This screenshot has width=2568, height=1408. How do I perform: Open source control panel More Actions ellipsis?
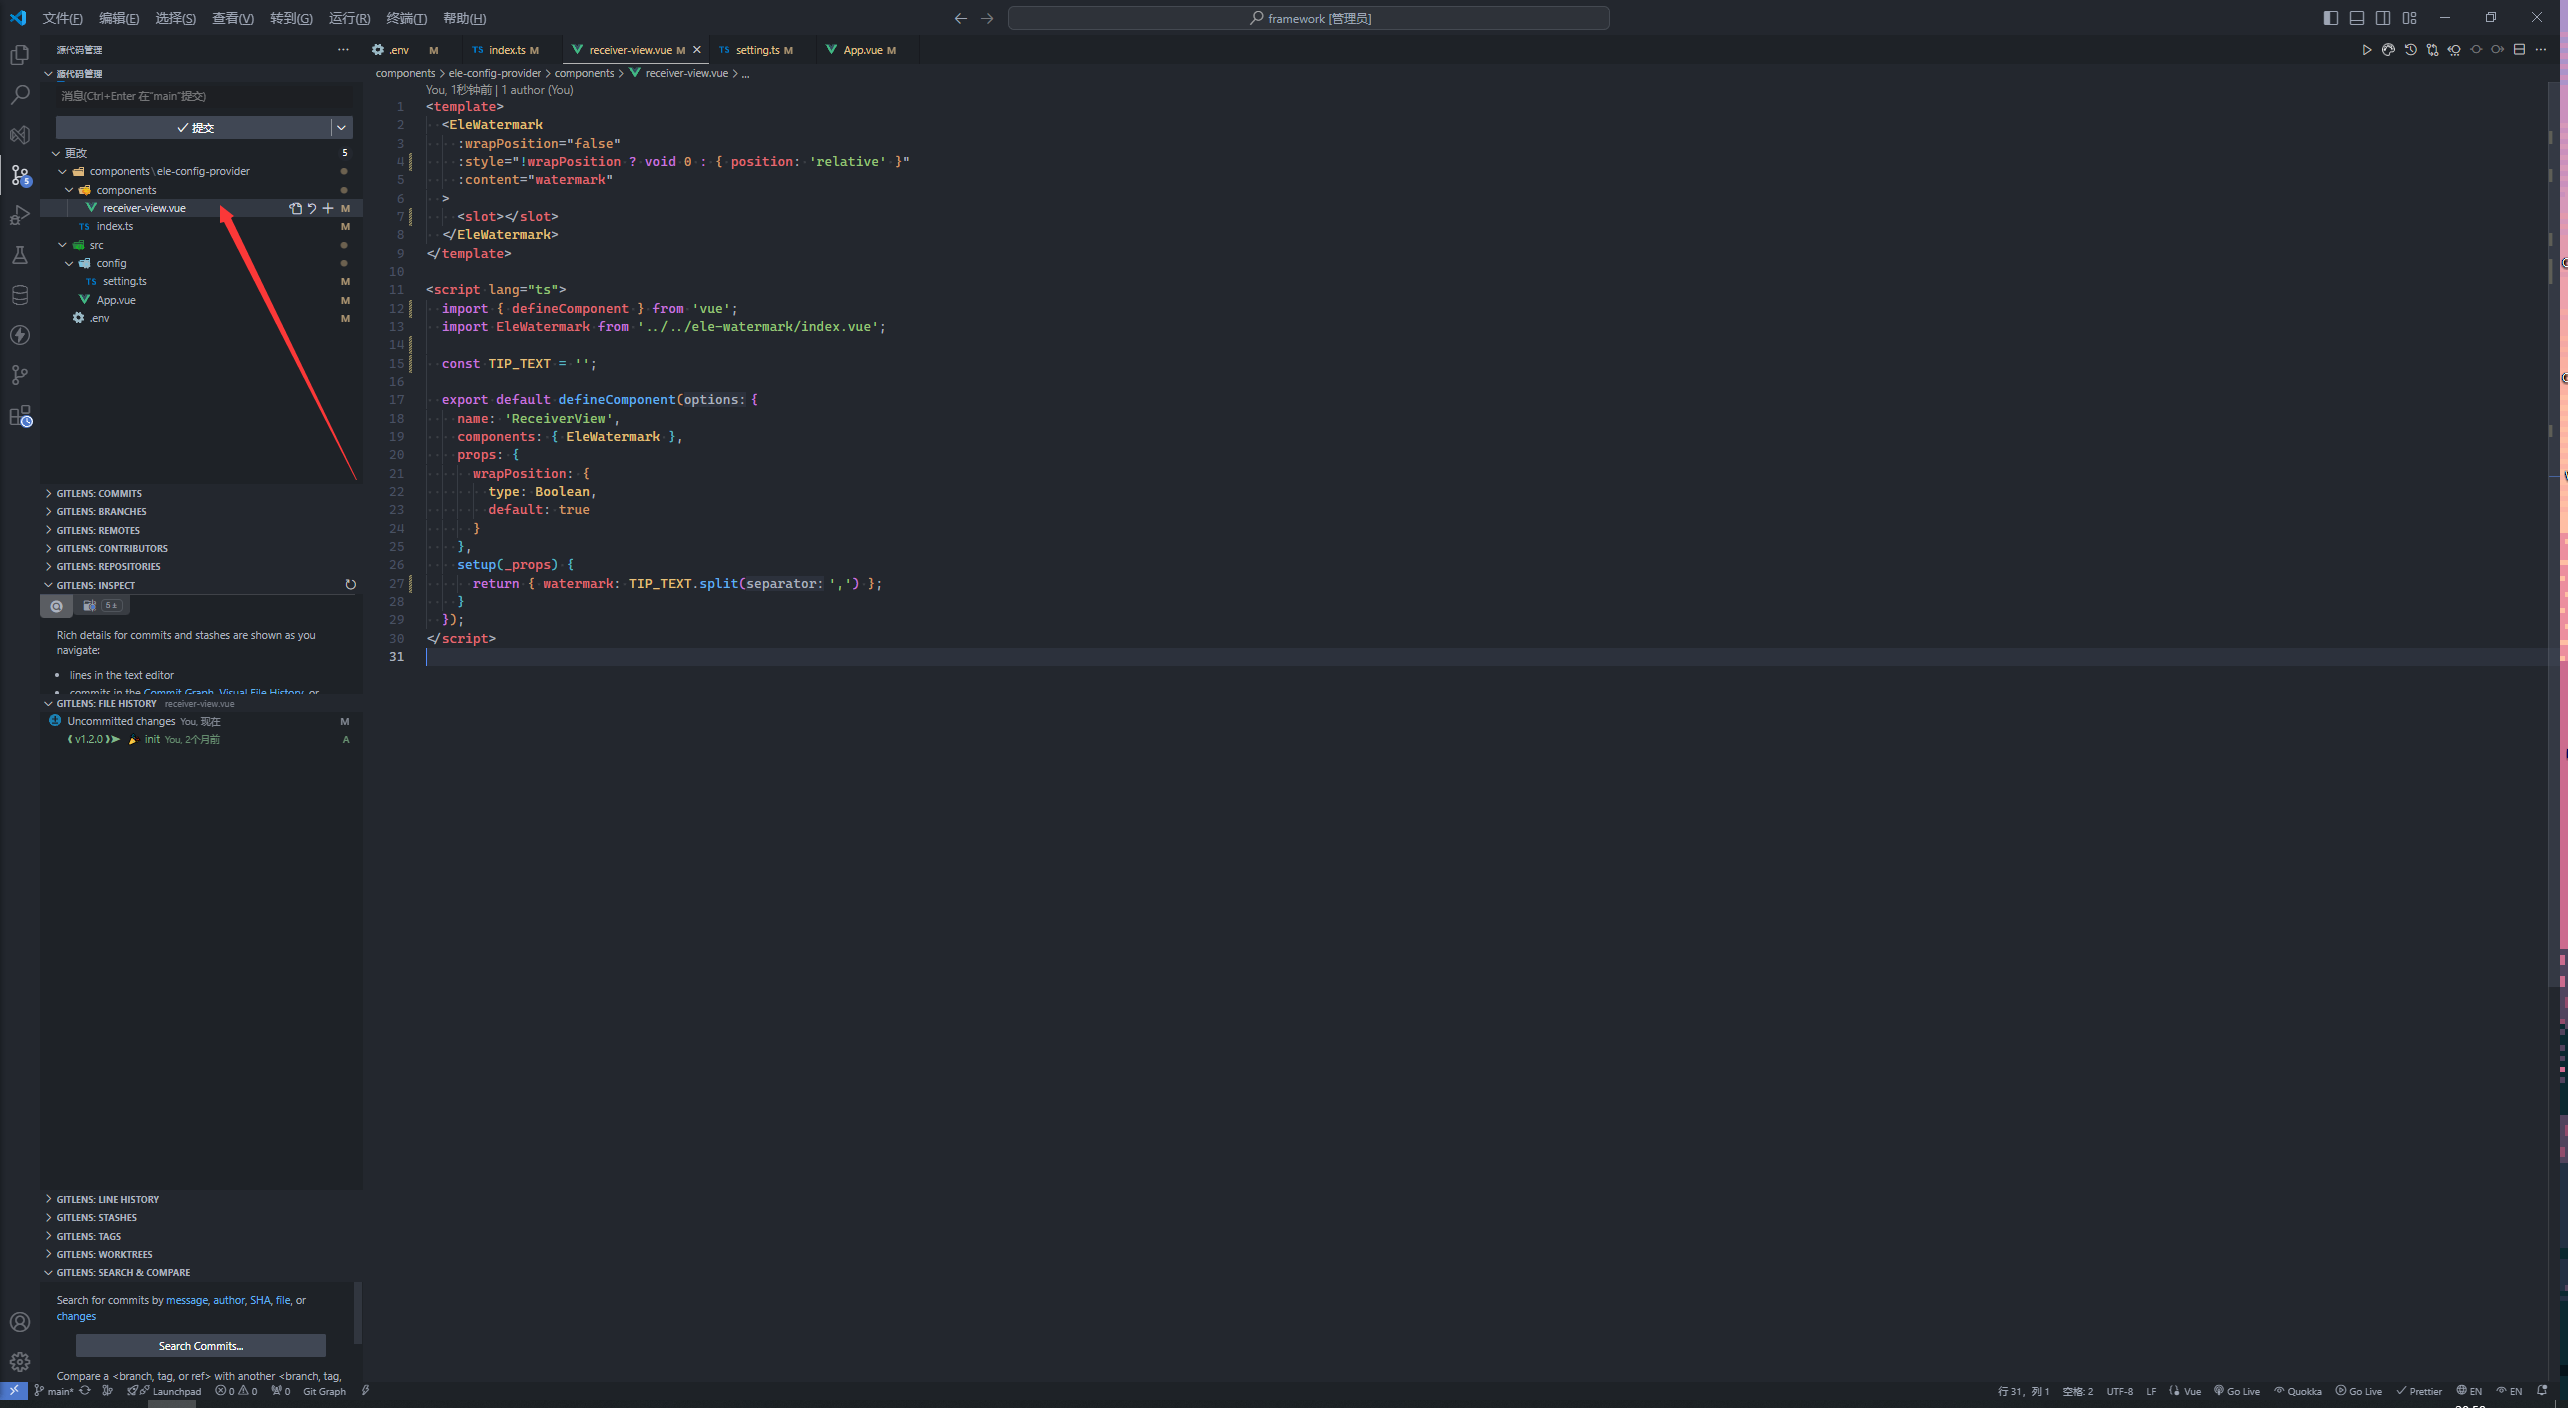click(343, 50)
